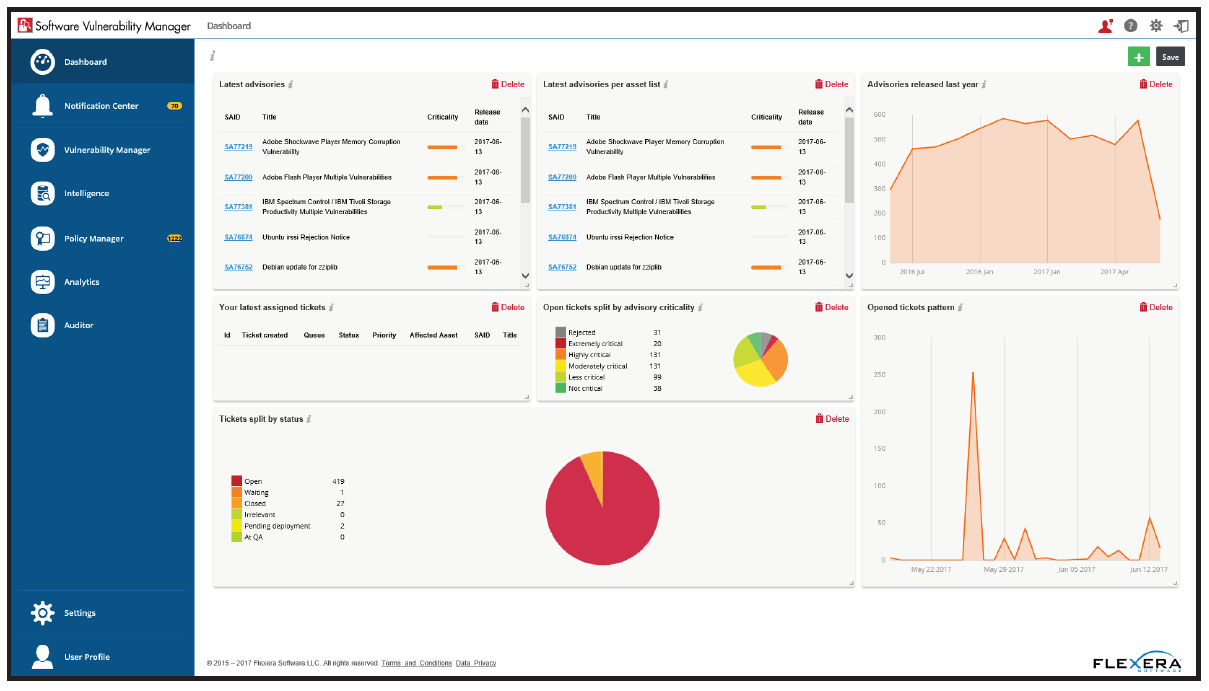The height and width of the screenshot is (691, 1209).
Task: Click the Dashboard gauge icon in sidebar
Action: point(42,61)
